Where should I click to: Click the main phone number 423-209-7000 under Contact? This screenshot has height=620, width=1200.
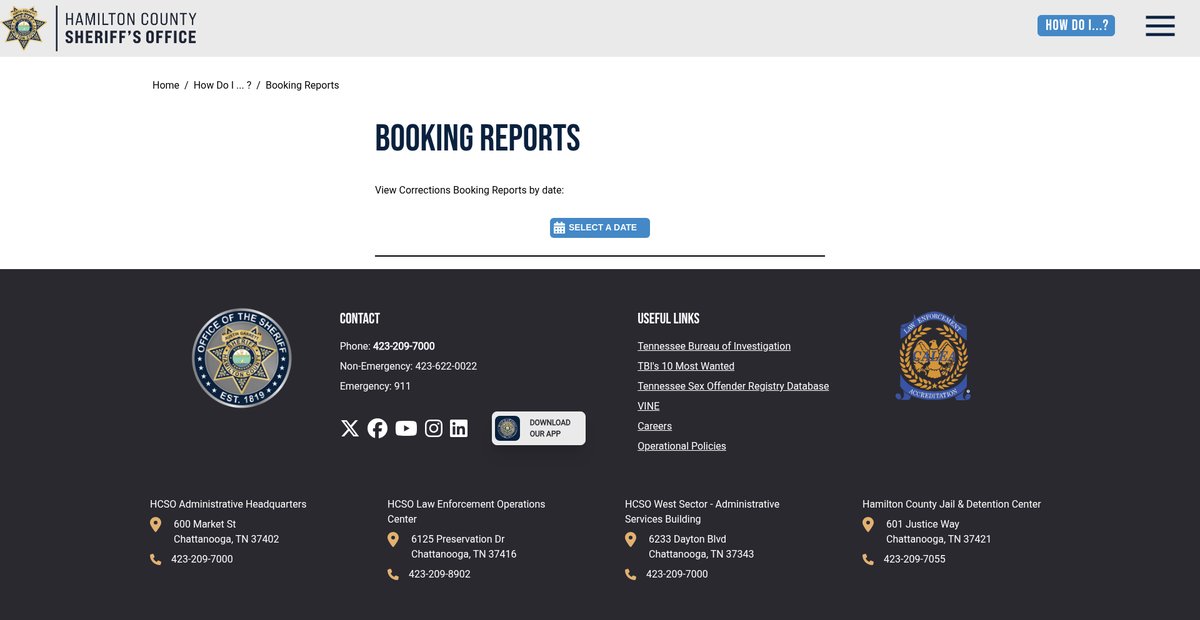pos(404,346)
